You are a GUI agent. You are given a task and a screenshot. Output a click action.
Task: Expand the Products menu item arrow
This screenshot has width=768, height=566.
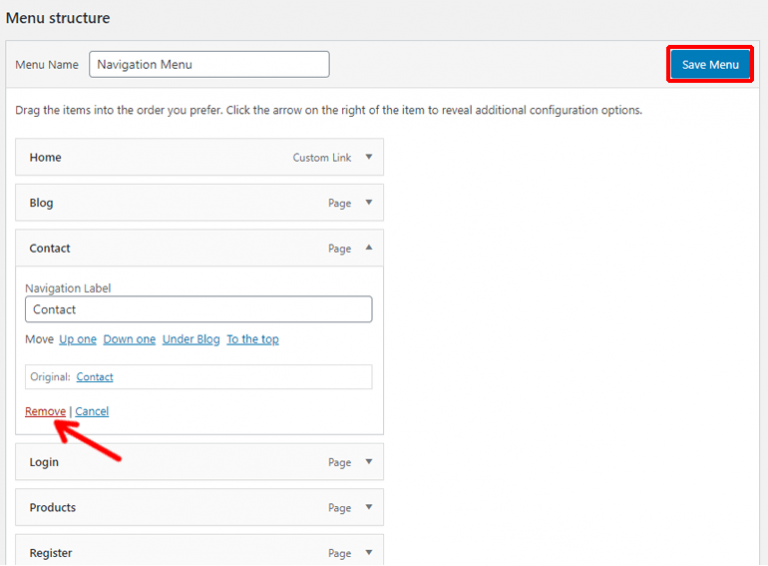click(368, 507)
